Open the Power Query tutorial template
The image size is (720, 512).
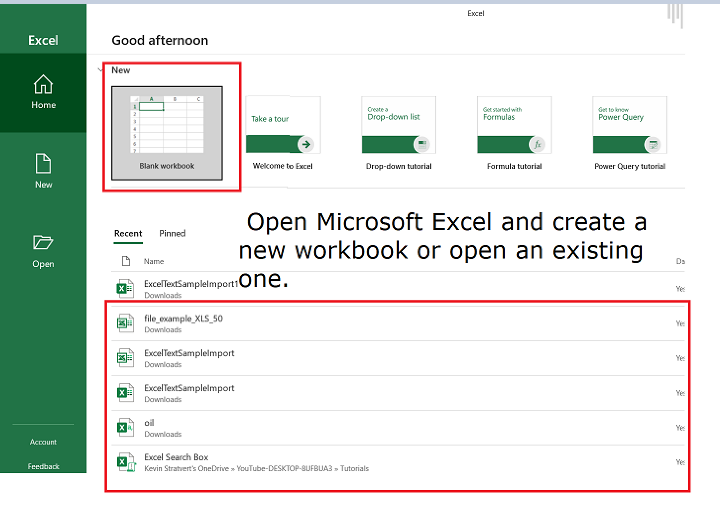630,134
